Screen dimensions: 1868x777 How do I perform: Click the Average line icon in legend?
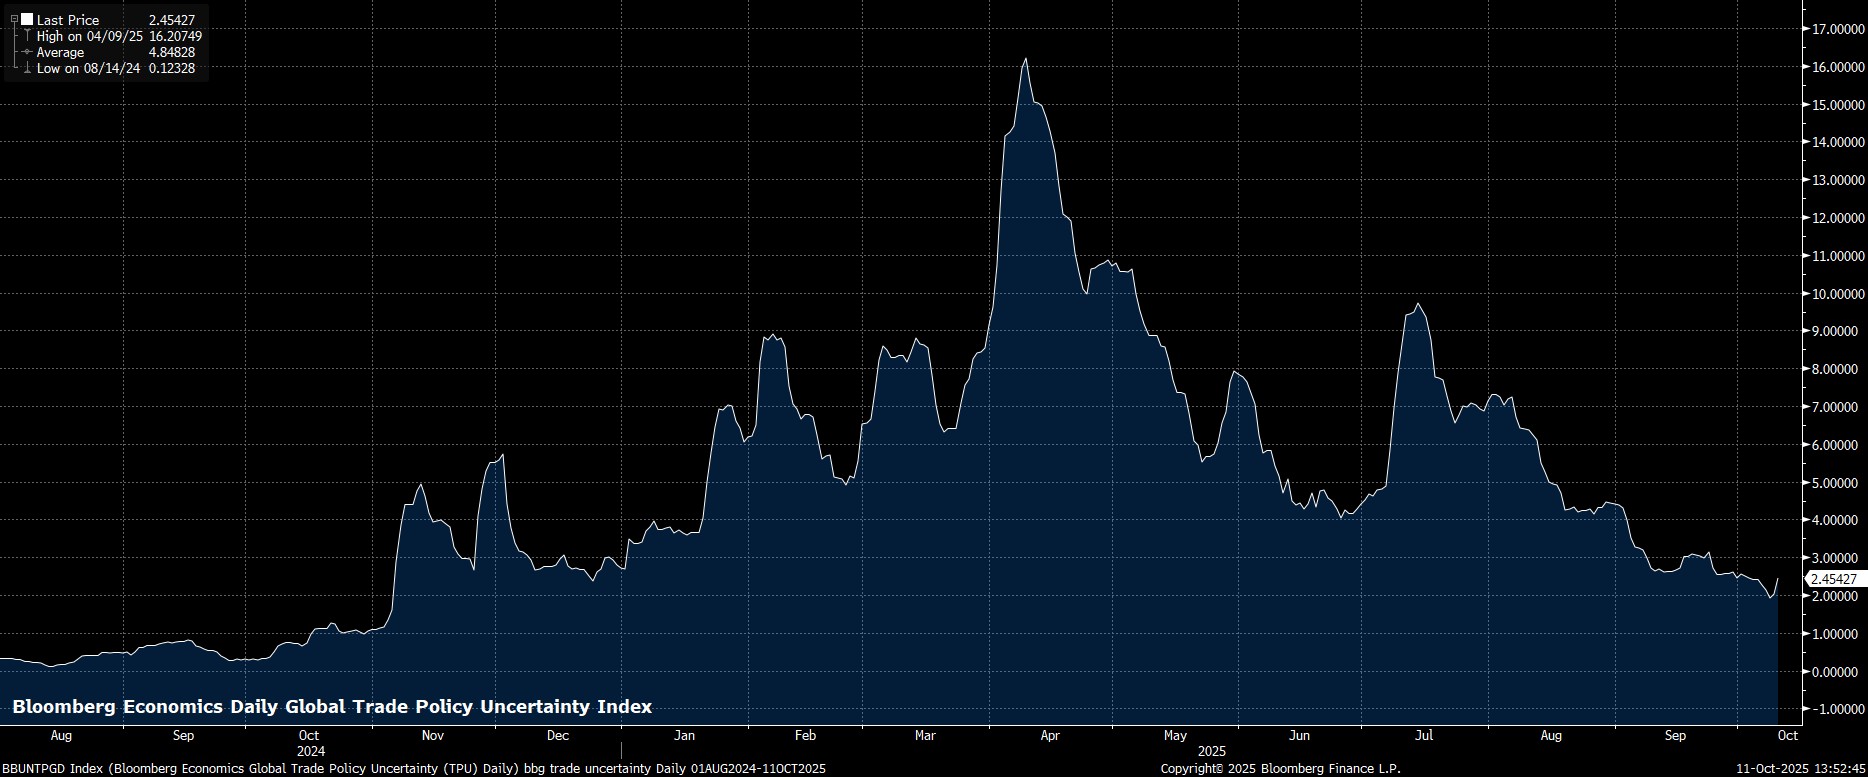coord(27,52)
